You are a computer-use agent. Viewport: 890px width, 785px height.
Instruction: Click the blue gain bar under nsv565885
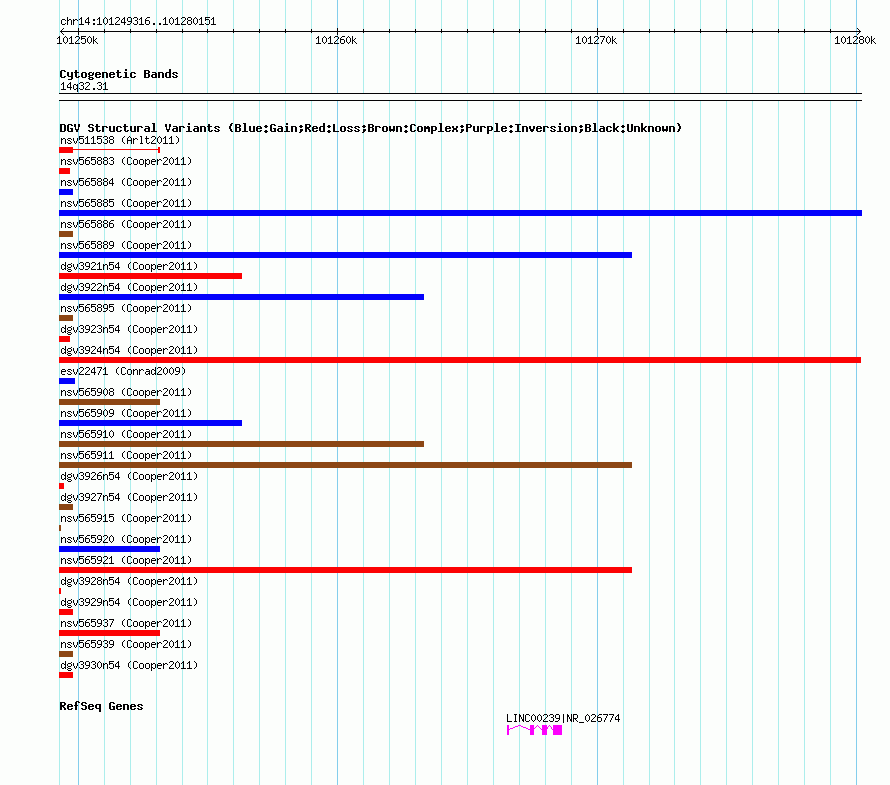(x=460, y=213)
